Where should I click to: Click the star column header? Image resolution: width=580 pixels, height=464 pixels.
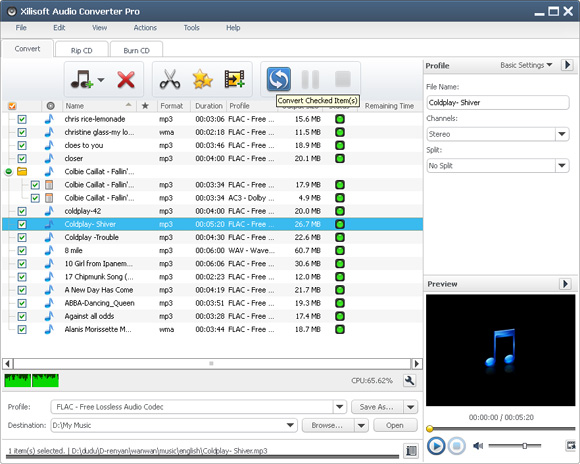145,106
